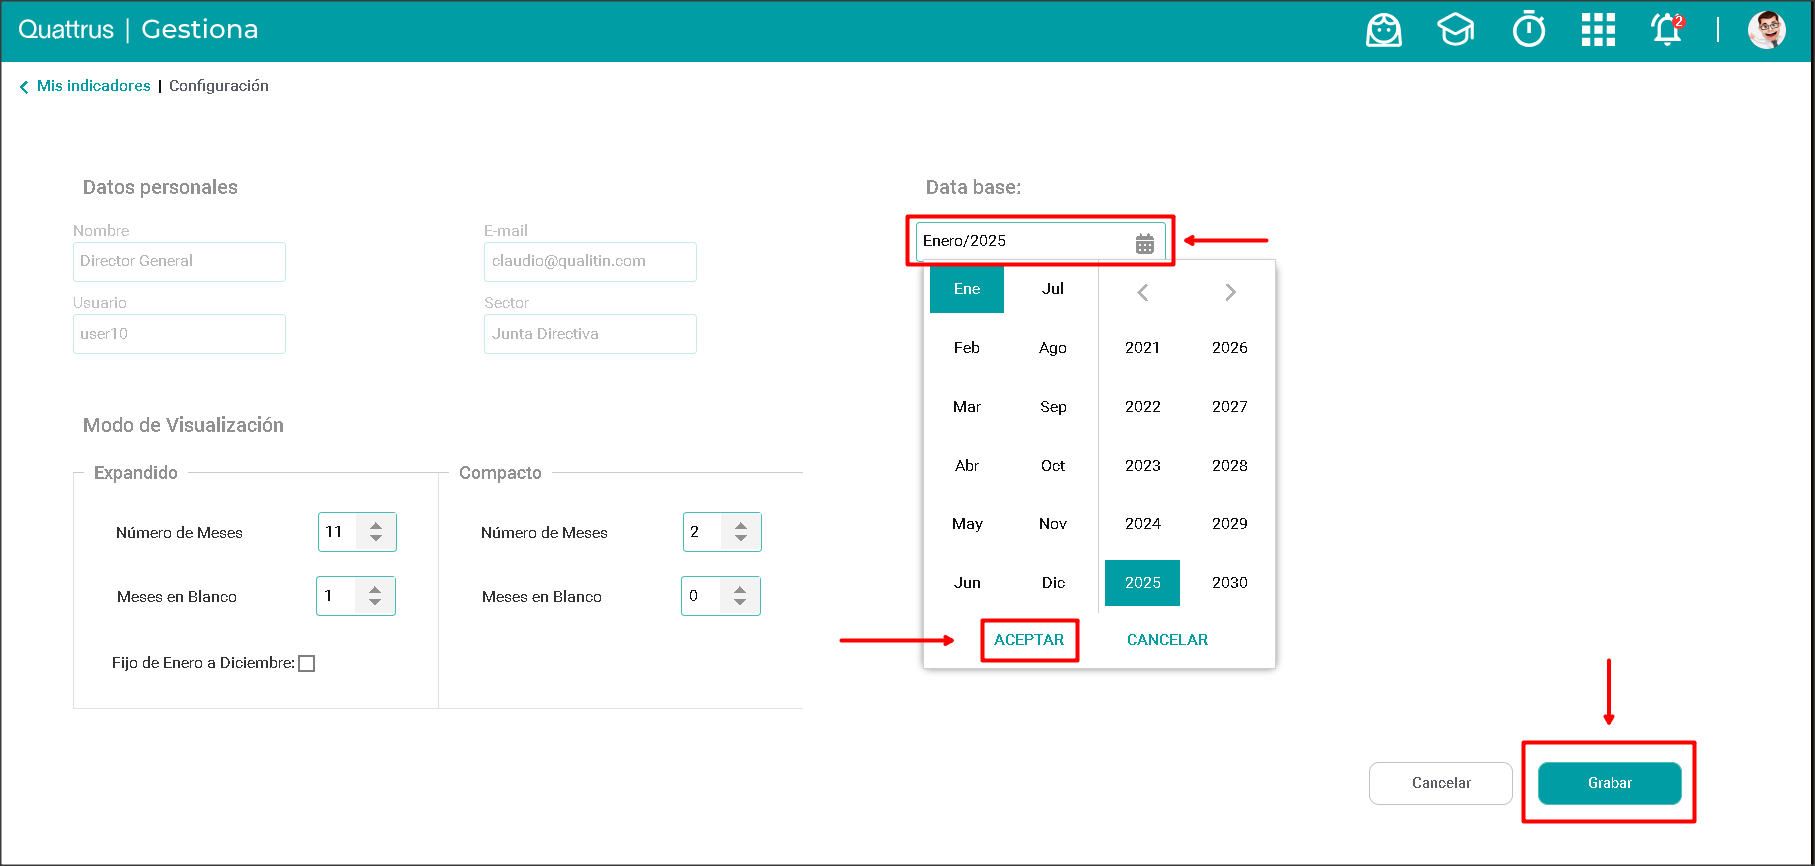
Task: Click the graduation cap training icon
Action: coord(1455,30)
